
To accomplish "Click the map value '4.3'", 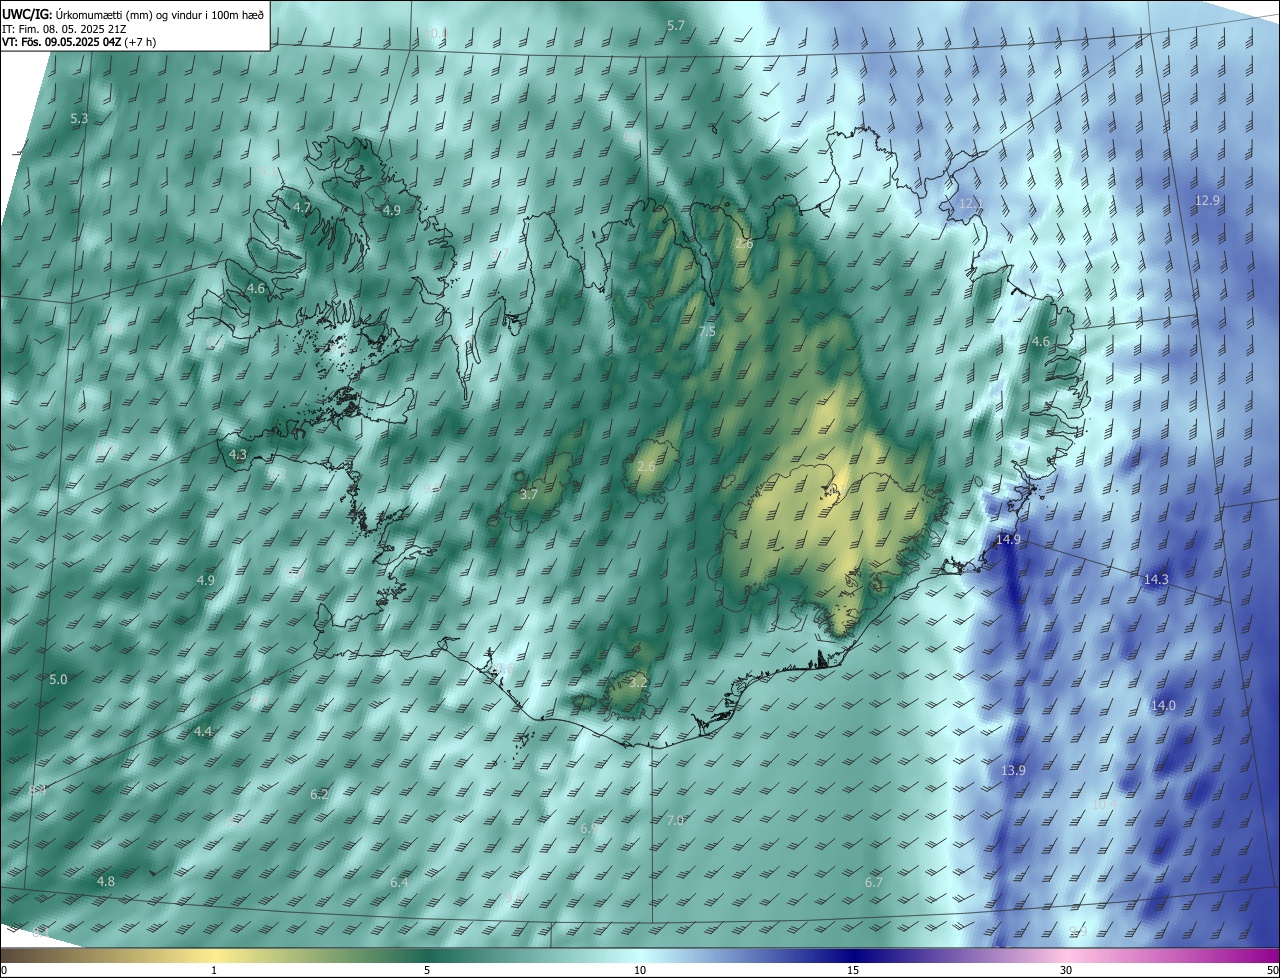I will coord(238,454).
